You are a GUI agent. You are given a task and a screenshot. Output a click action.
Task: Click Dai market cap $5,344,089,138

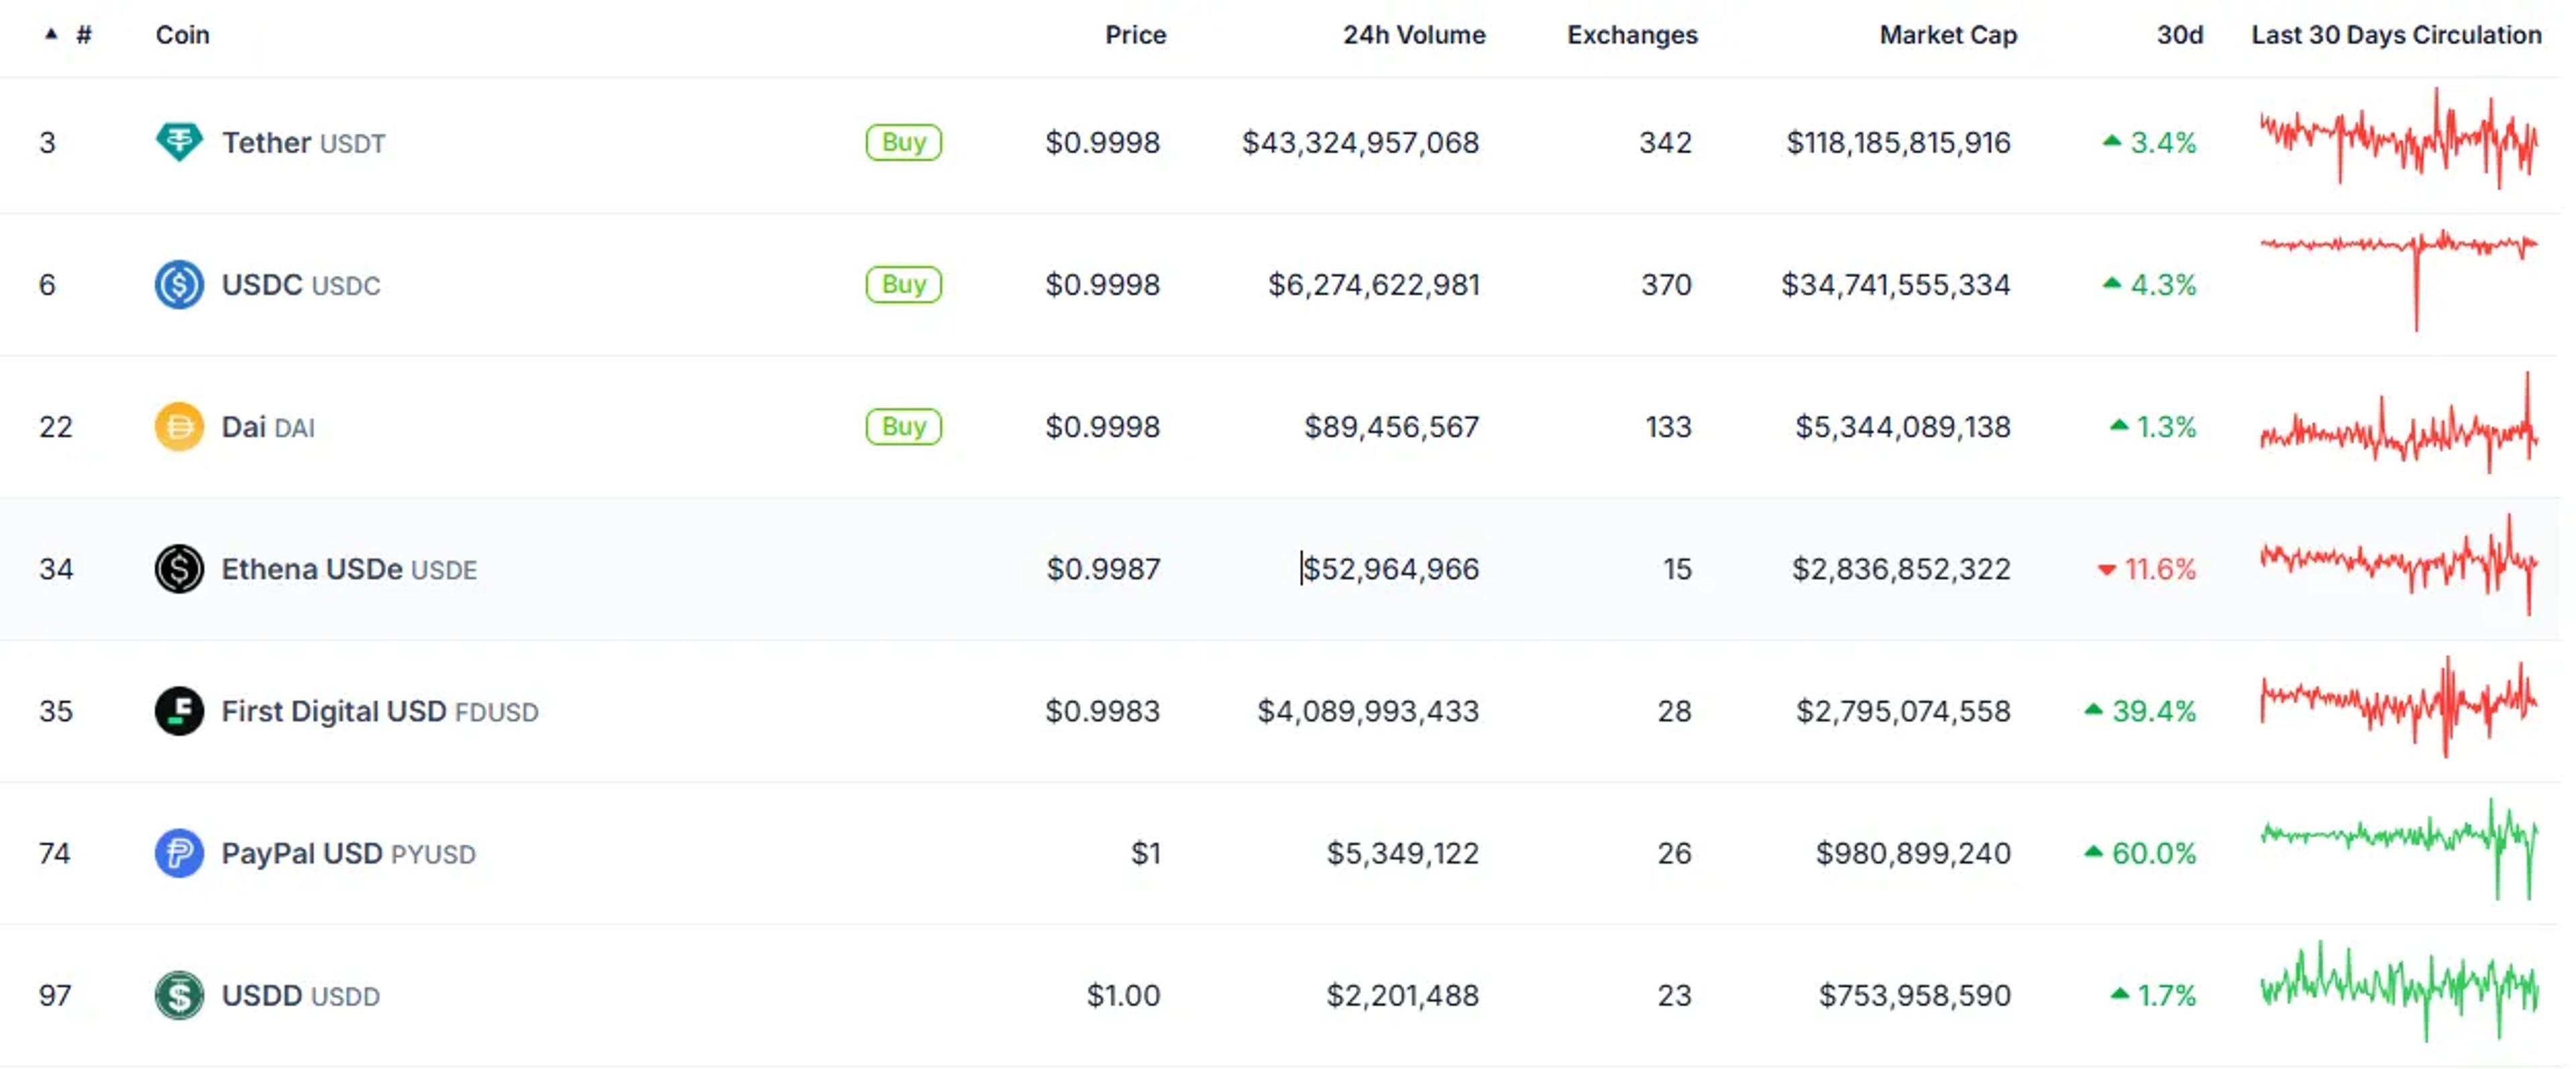[1902, 427]
